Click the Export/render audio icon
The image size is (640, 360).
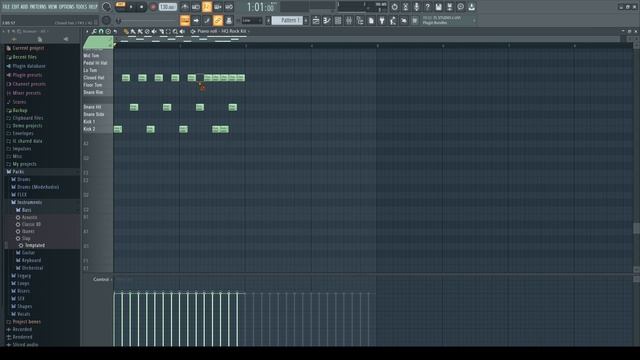pyautogui.click(x=449, y=7)
